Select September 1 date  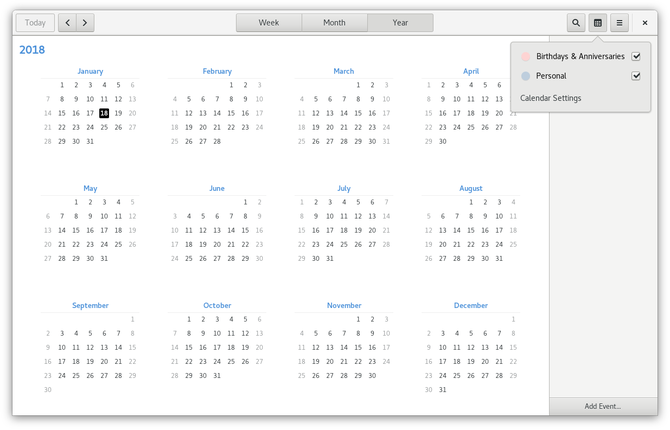pos(132,319)
